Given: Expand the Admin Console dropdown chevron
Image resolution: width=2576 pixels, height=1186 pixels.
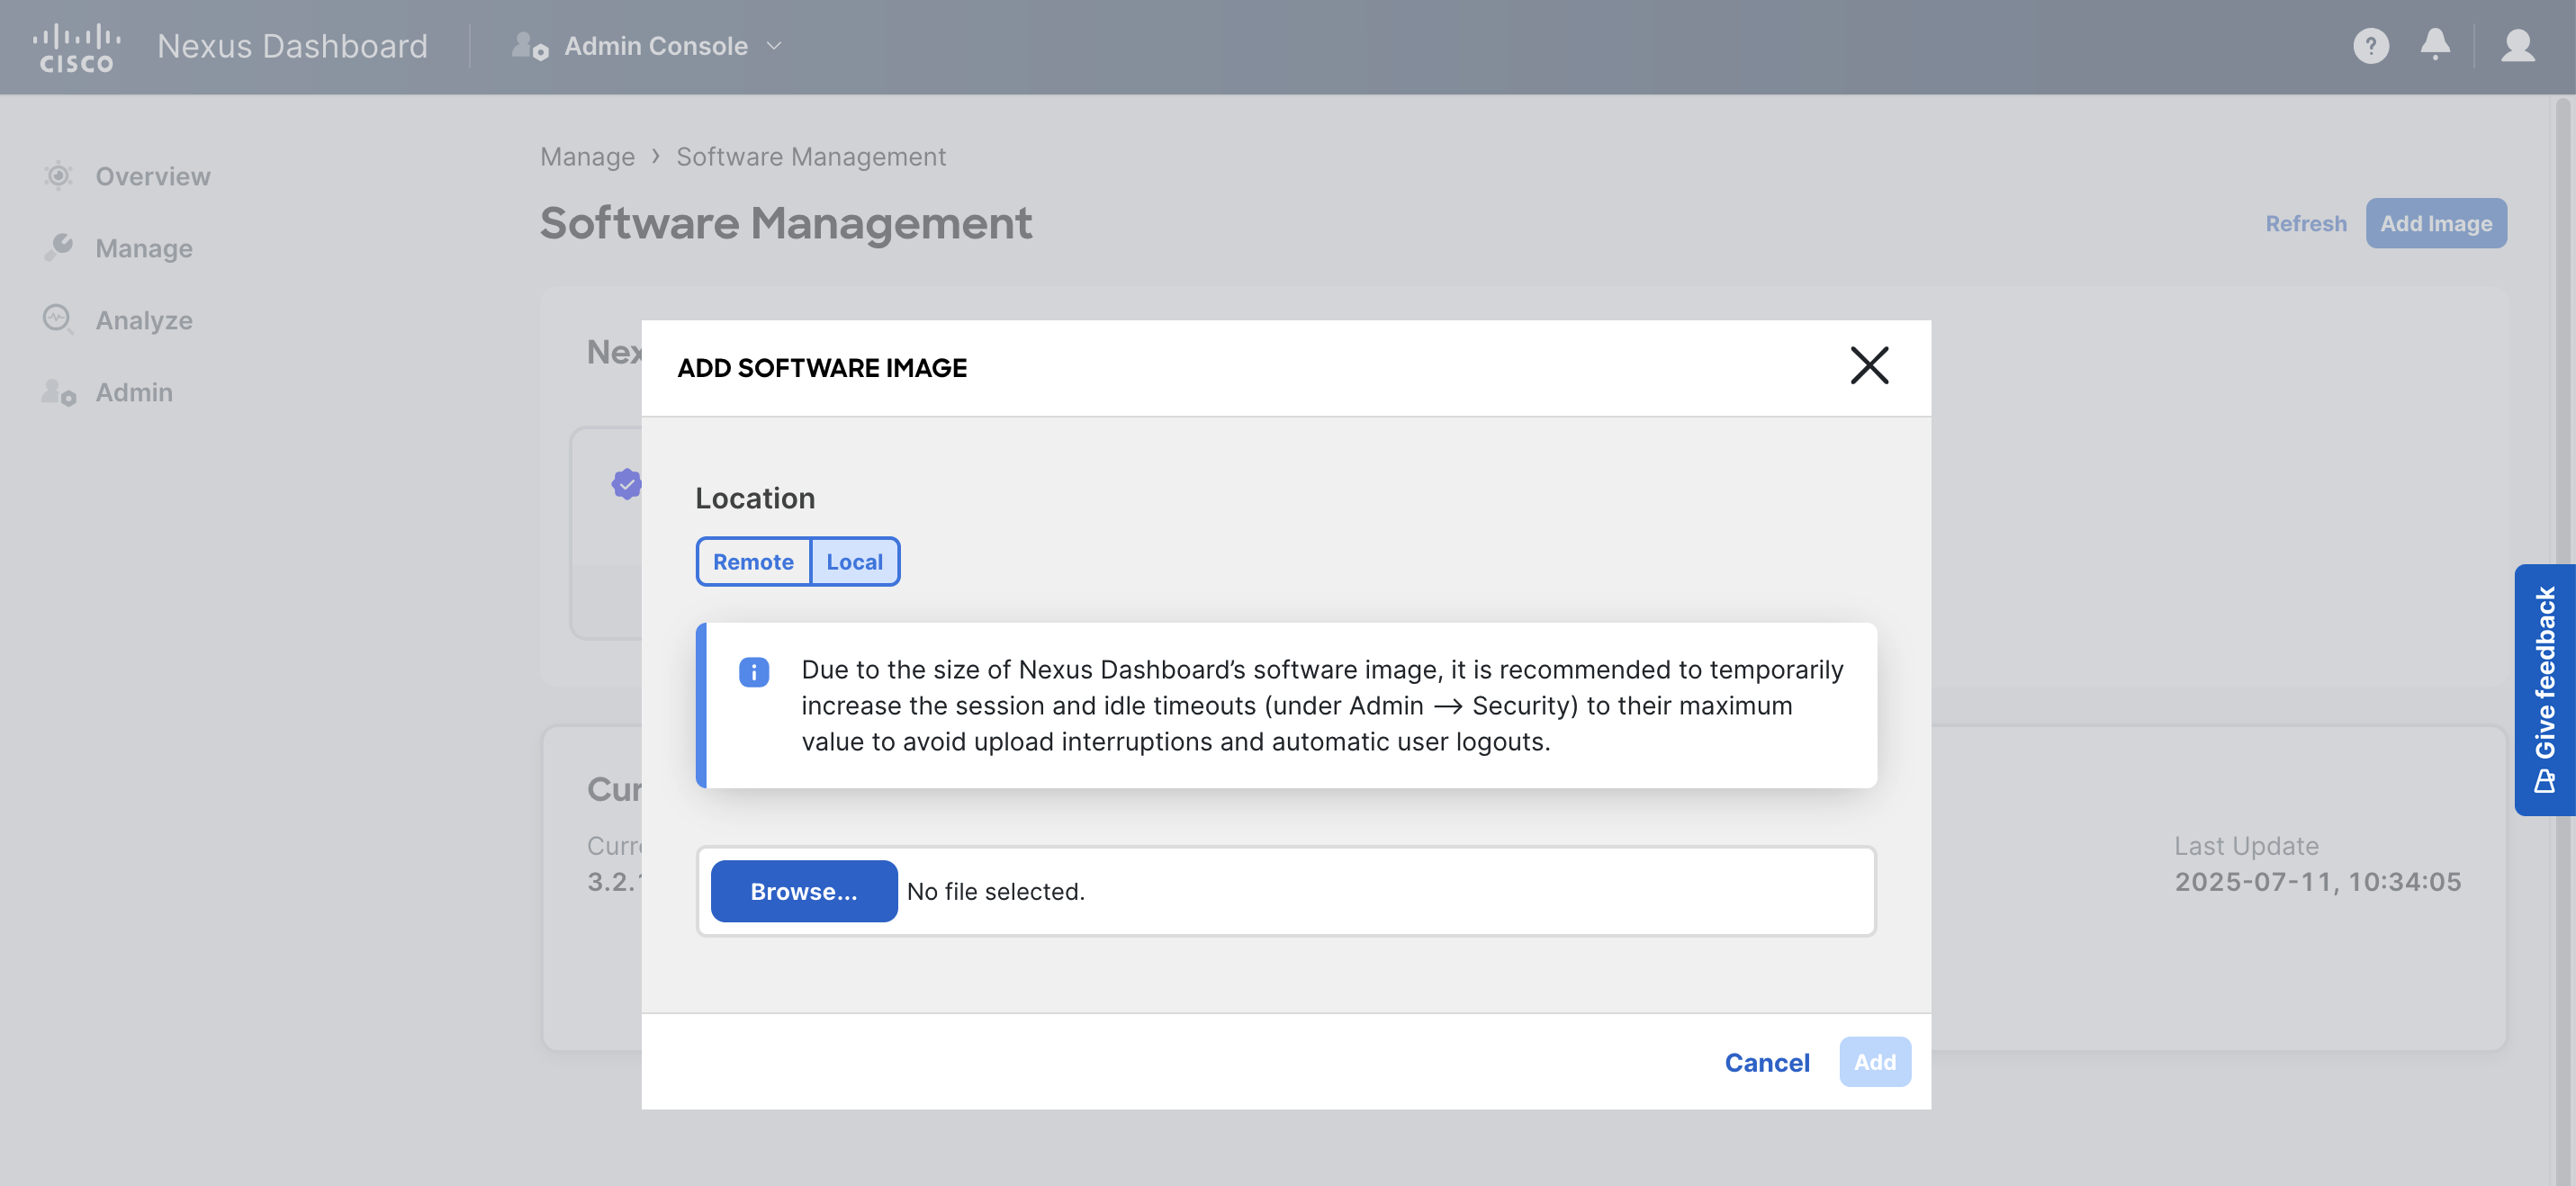Looking at the screenshot, I should coord(774,46).
